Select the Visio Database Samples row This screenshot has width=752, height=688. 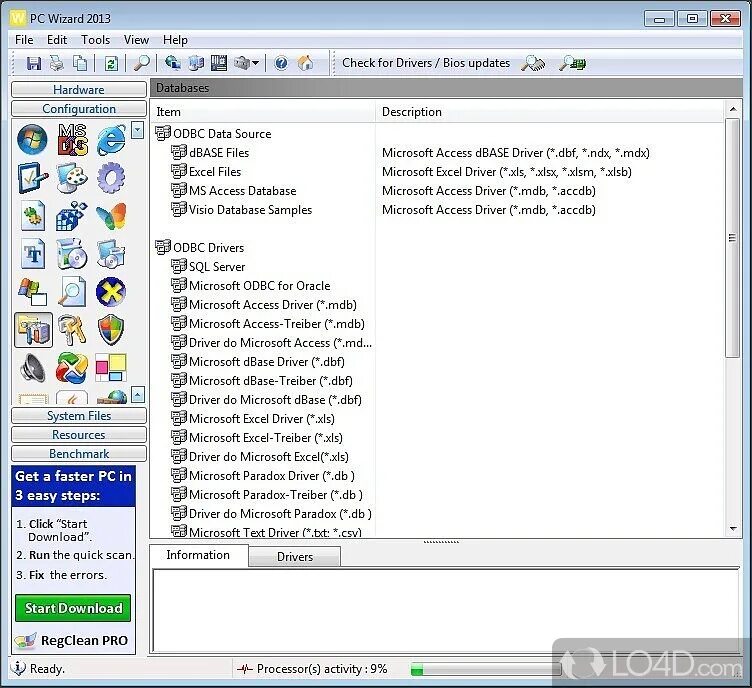tap(242, 210)
